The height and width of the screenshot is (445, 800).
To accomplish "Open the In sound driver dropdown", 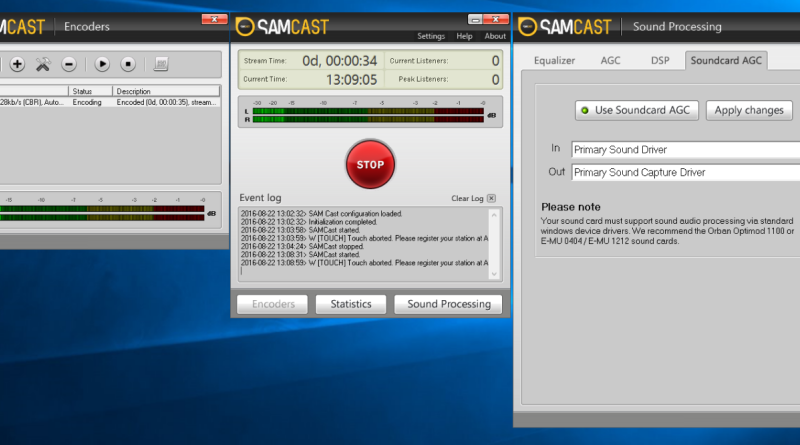I will pyautogui.click(x=685, y=149).
